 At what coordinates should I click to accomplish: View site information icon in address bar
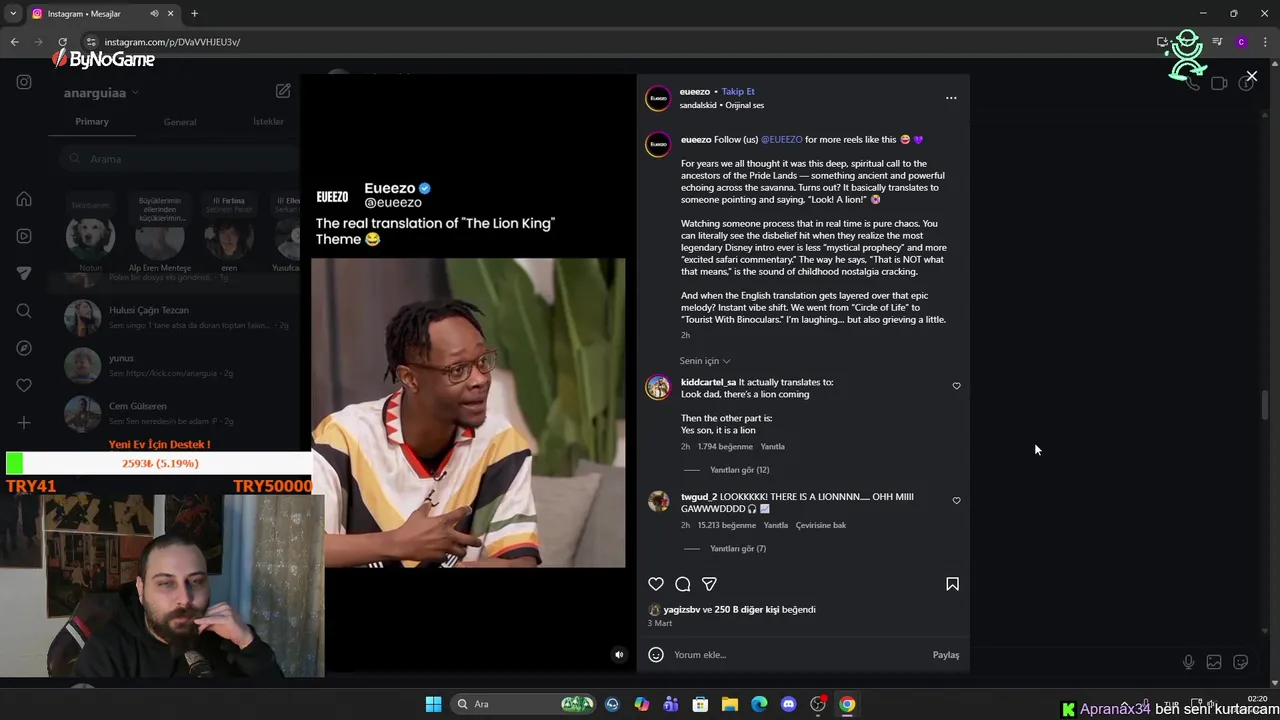(90, 42)
